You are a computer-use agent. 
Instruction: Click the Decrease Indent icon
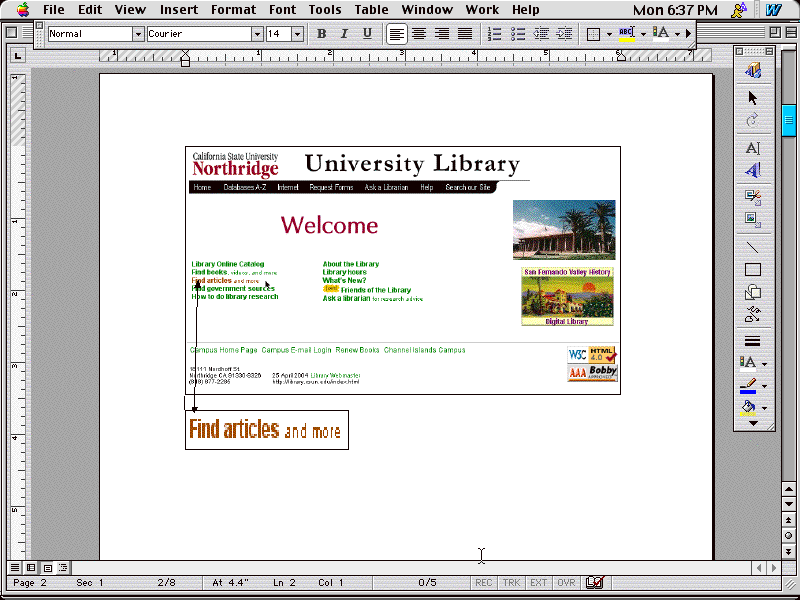541,34
